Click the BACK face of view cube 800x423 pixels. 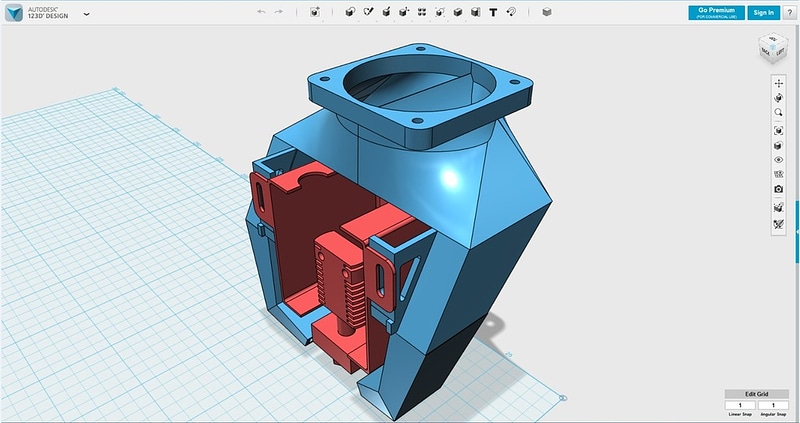point(766,52)
